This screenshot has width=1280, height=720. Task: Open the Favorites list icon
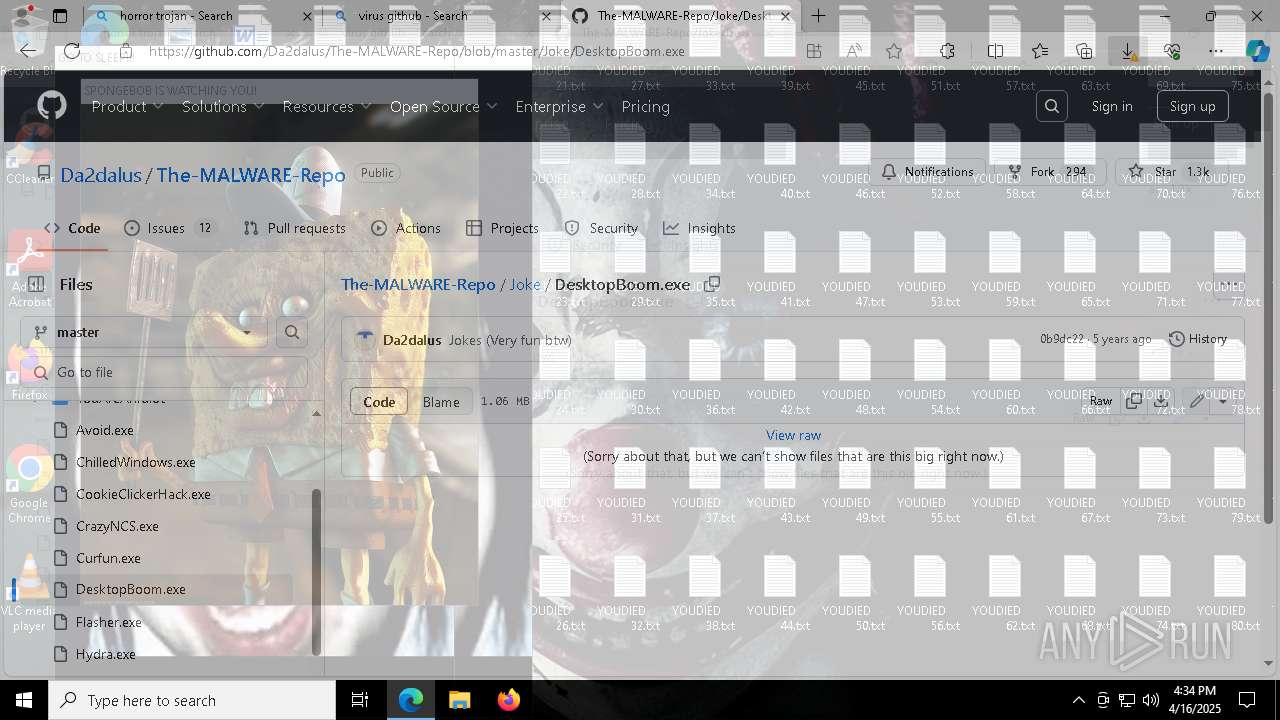(x=1040, y=51)
